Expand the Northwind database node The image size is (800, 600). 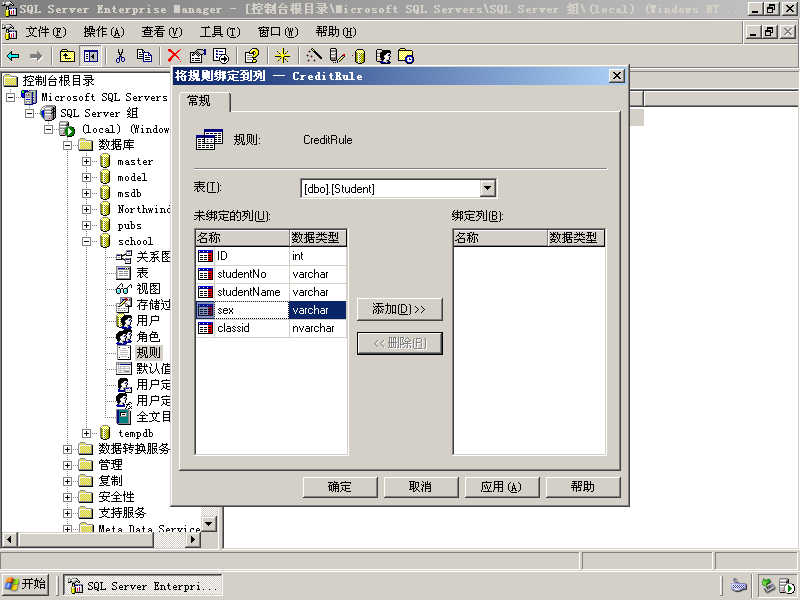[87, 210]
